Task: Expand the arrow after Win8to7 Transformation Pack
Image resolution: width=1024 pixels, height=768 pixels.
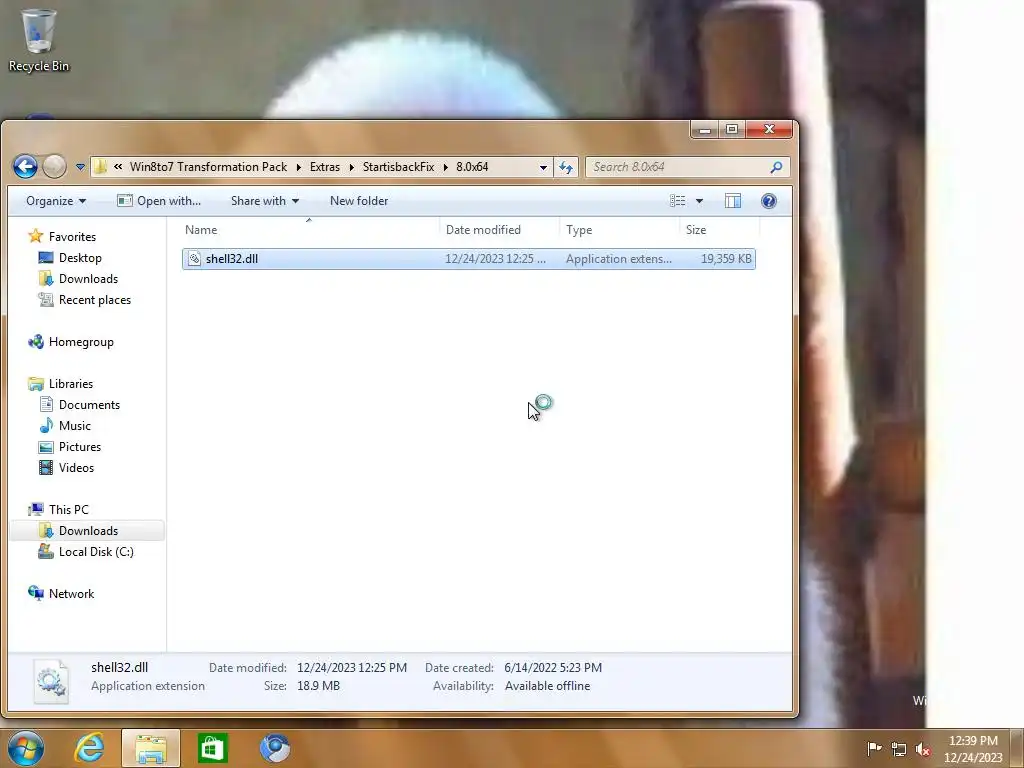Action: pyautogui.click(x=298, y=167)
